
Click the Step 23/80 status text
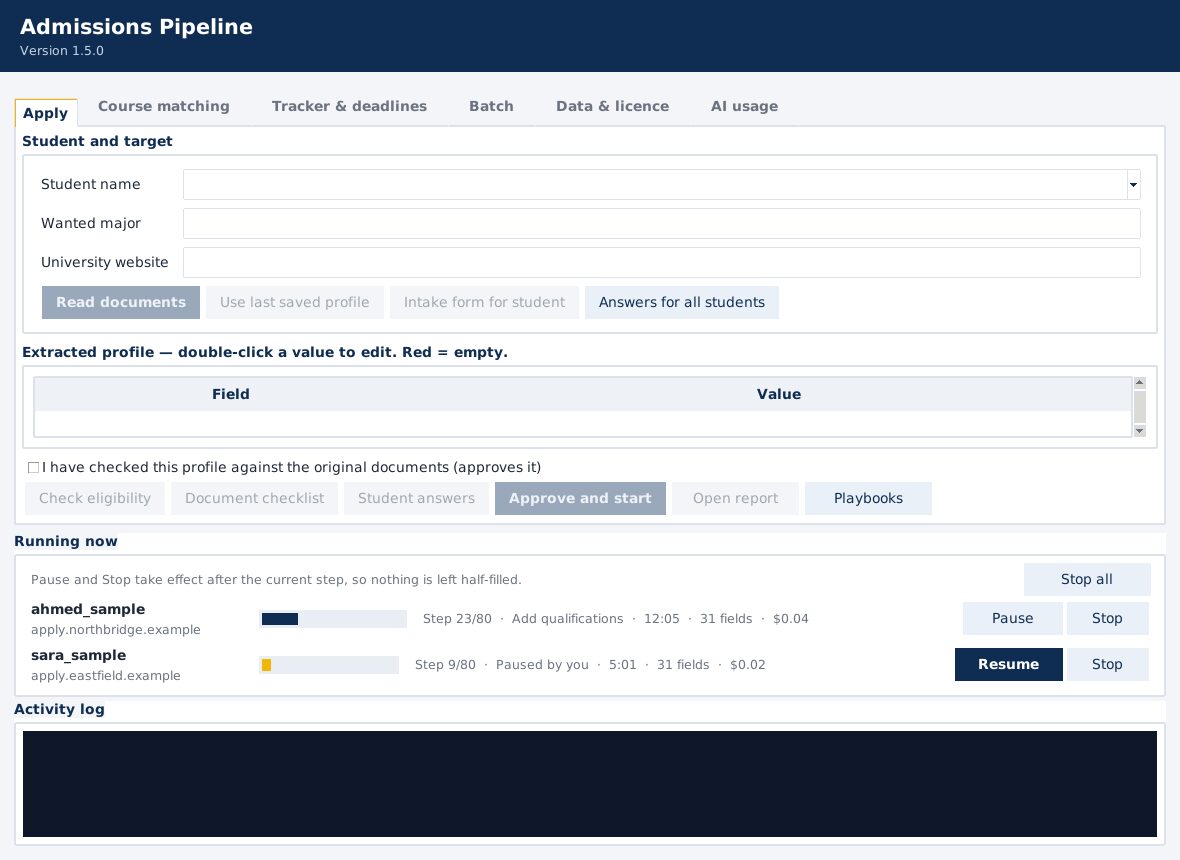pyautogui.click(x=616, y=618)
